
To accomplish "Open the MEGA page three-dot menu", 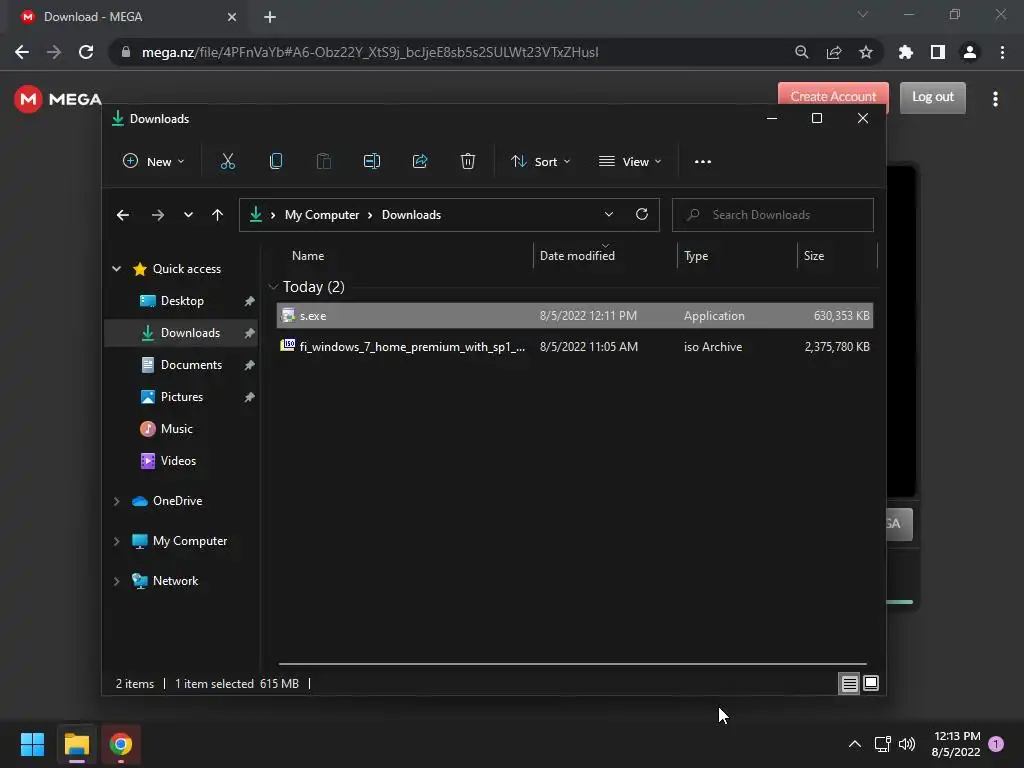I will pos(995,99).
